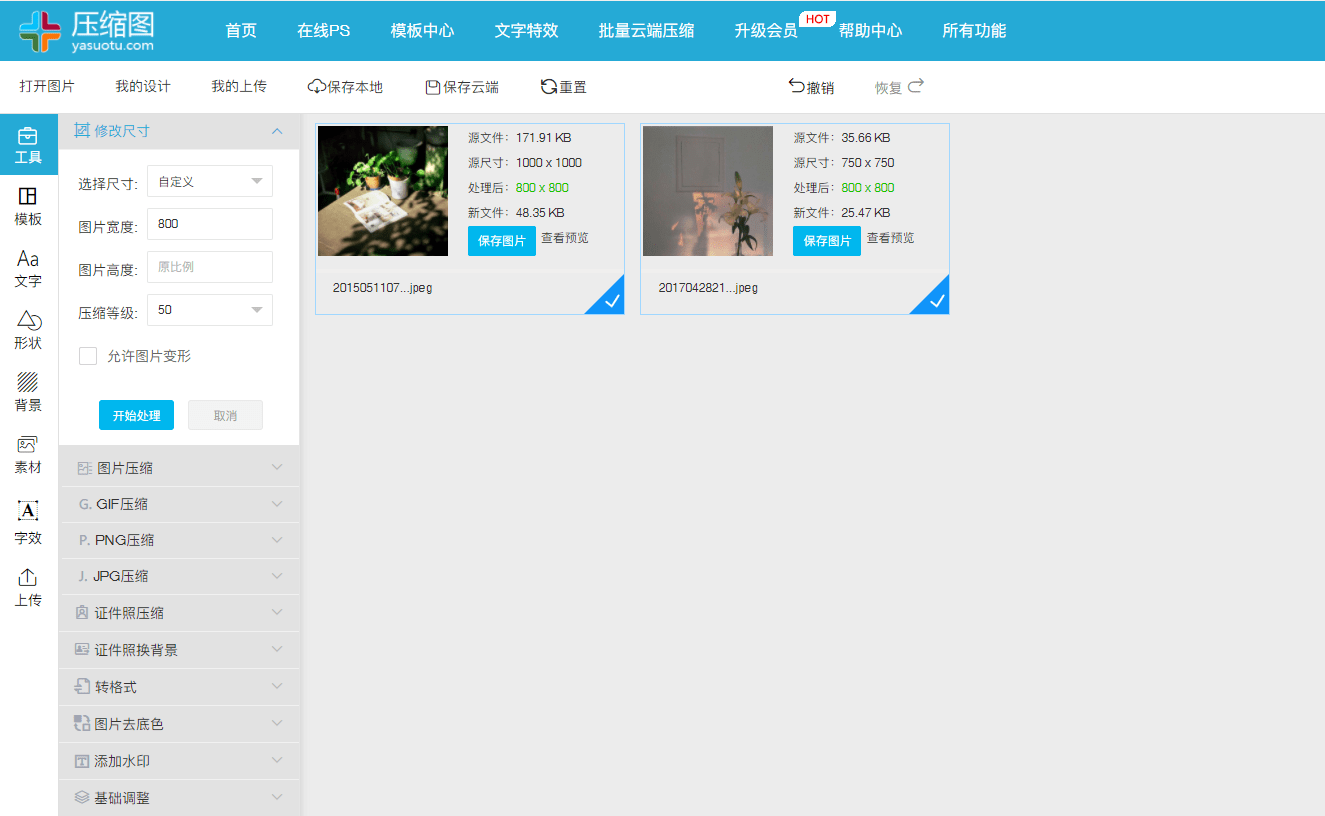Enable the 允许图片变形 checkbox
1325x816 pixels.
[x=88, y=355]
